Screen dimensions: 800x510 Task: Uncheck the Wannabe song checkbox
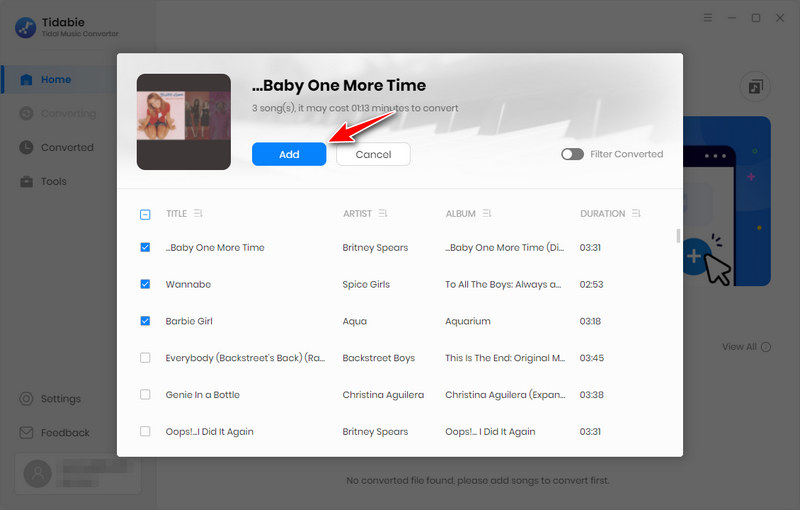click(x=145, y=284)
